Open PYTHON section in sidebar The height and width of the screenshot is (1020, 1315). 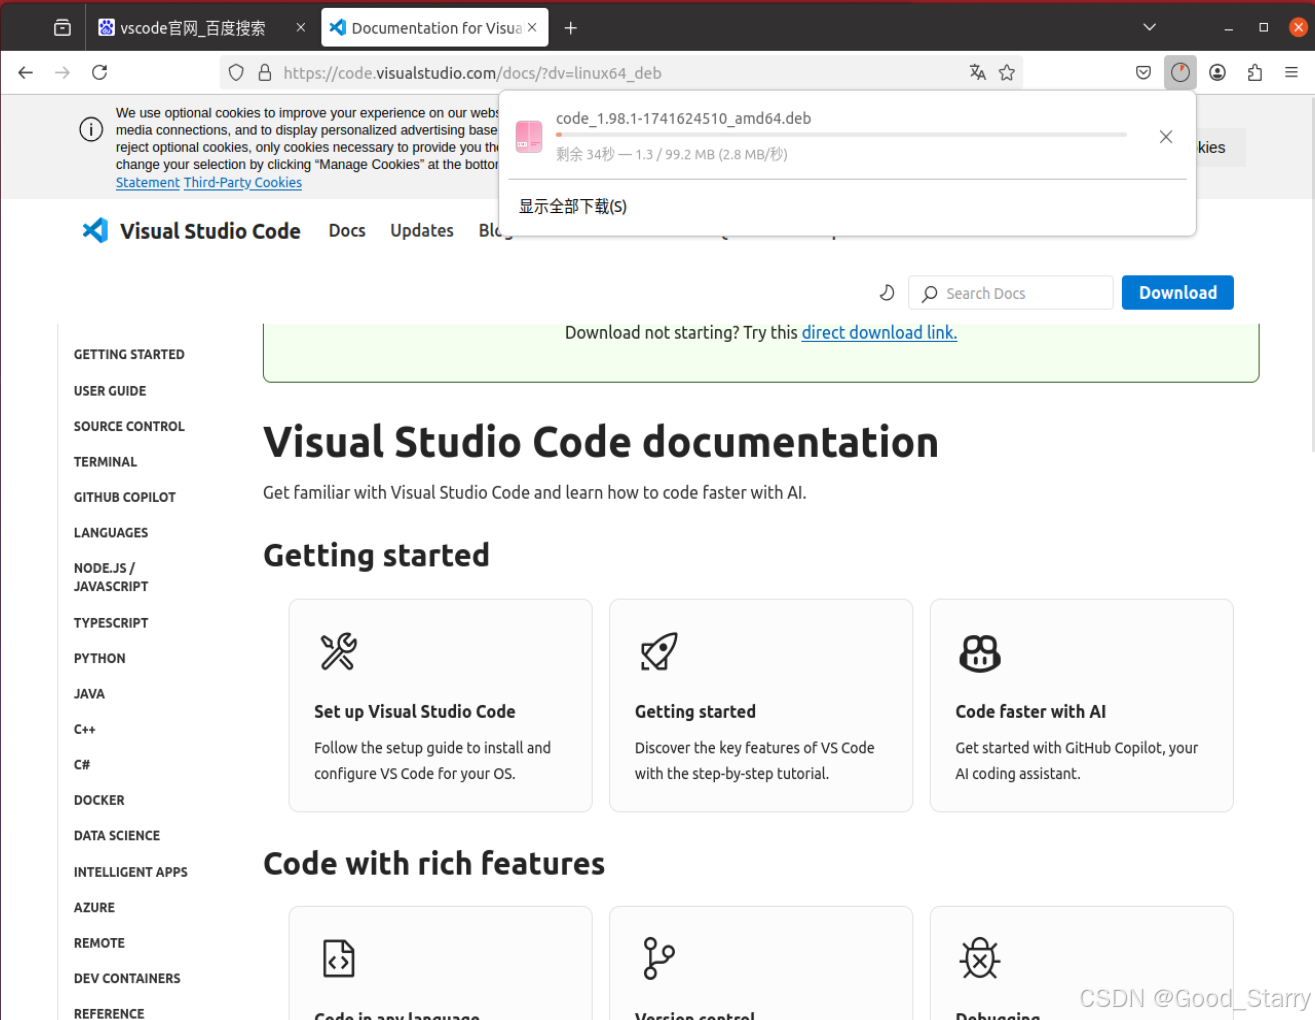coord(99,658)
